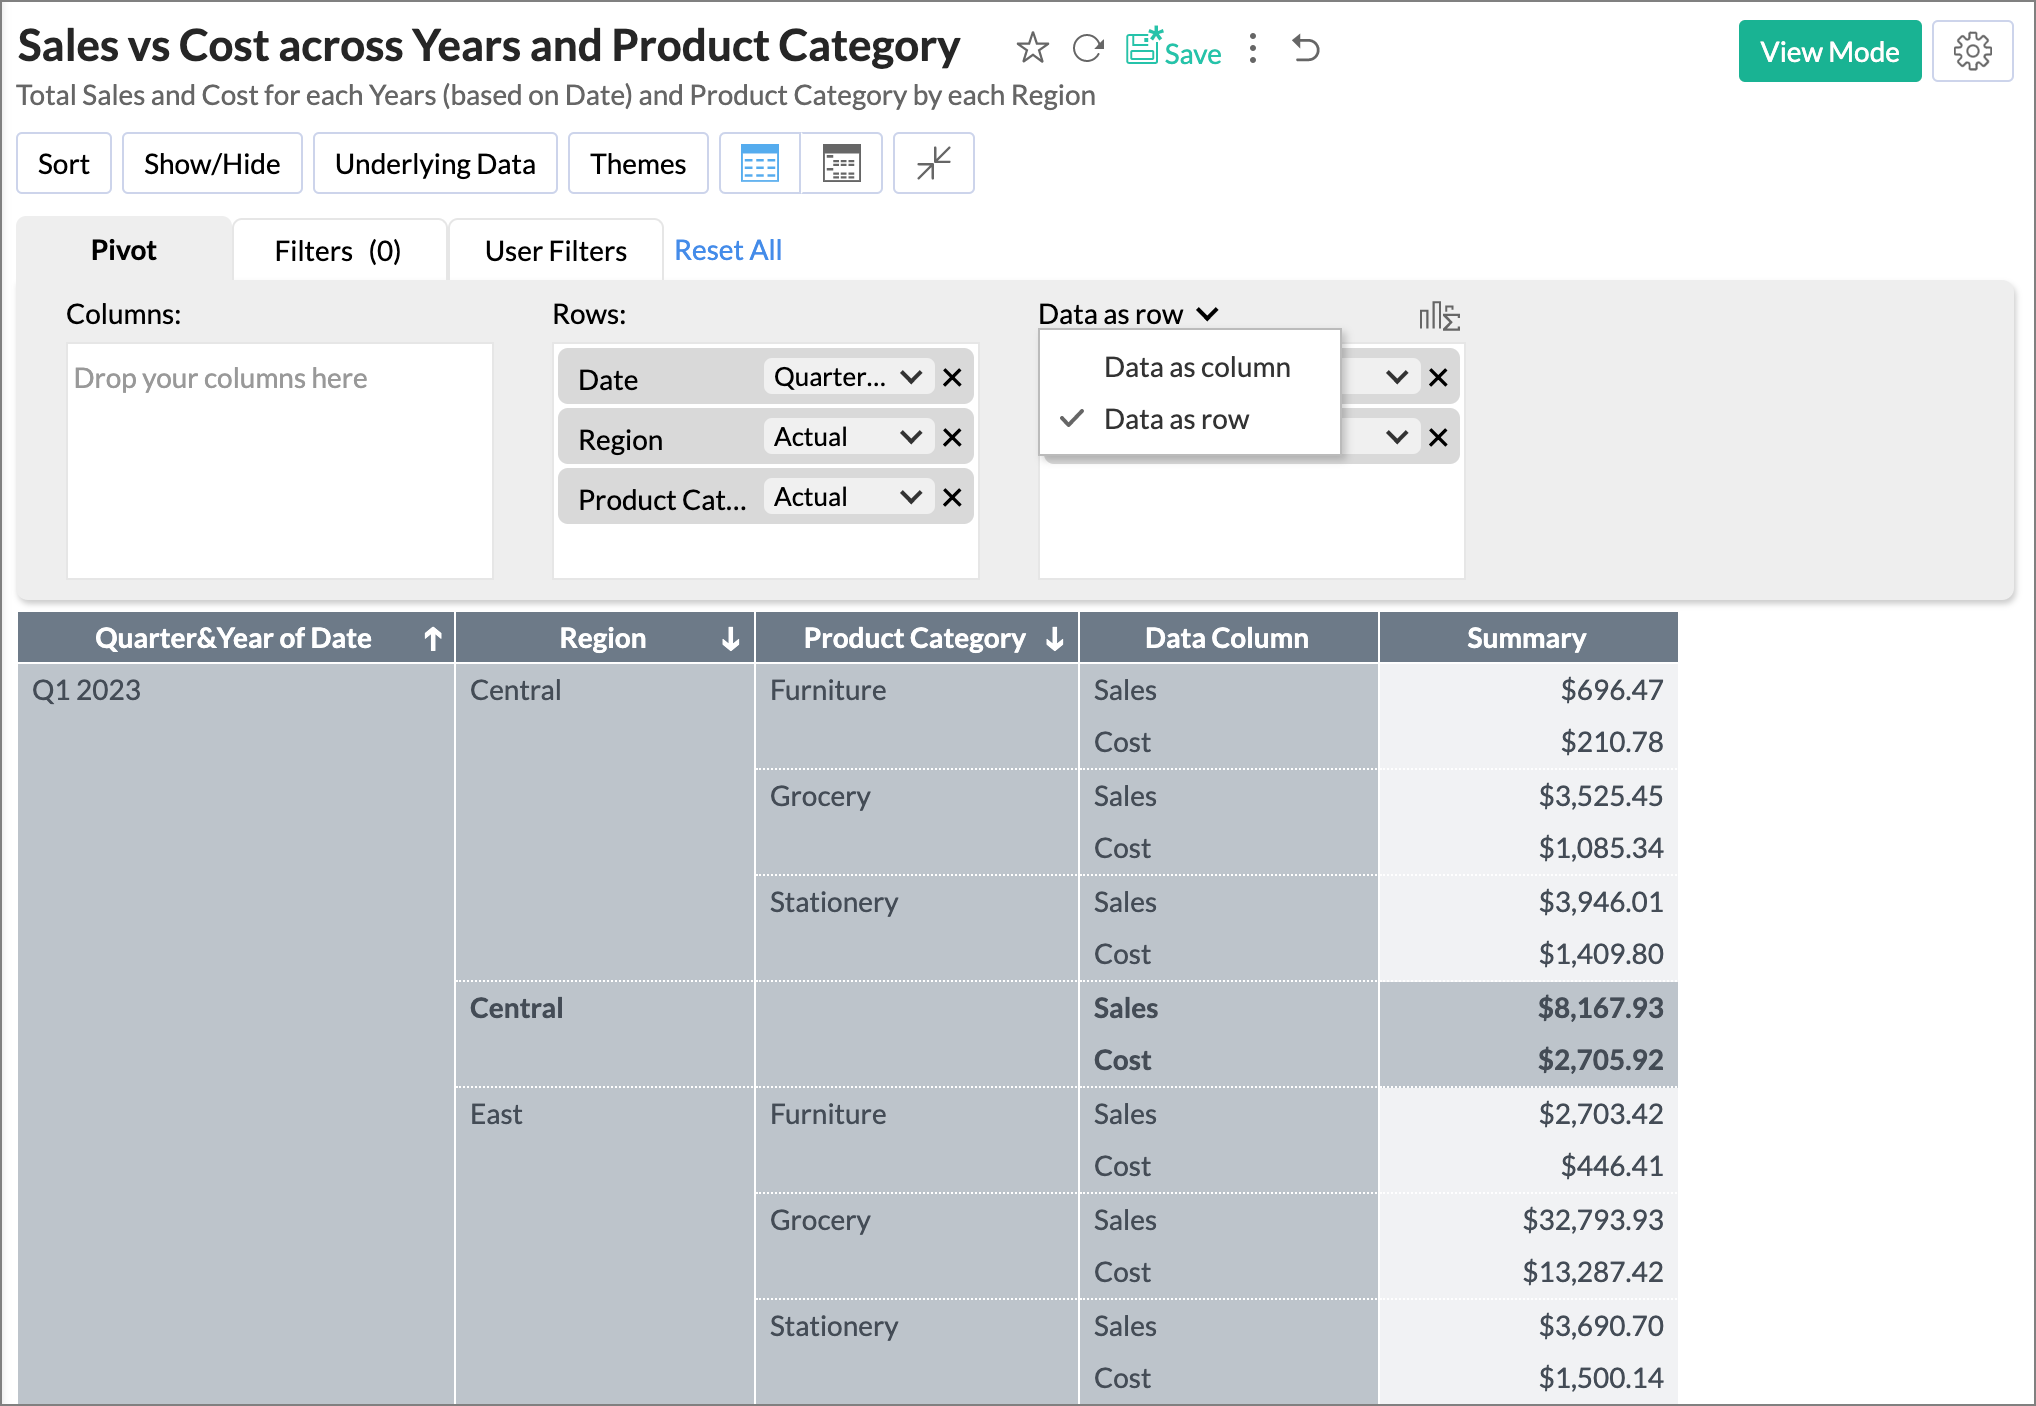Image resolution: width=2036 pixels, height=1406 pixels.
Task: Click the View Mode button
Action: [1829, 51]
